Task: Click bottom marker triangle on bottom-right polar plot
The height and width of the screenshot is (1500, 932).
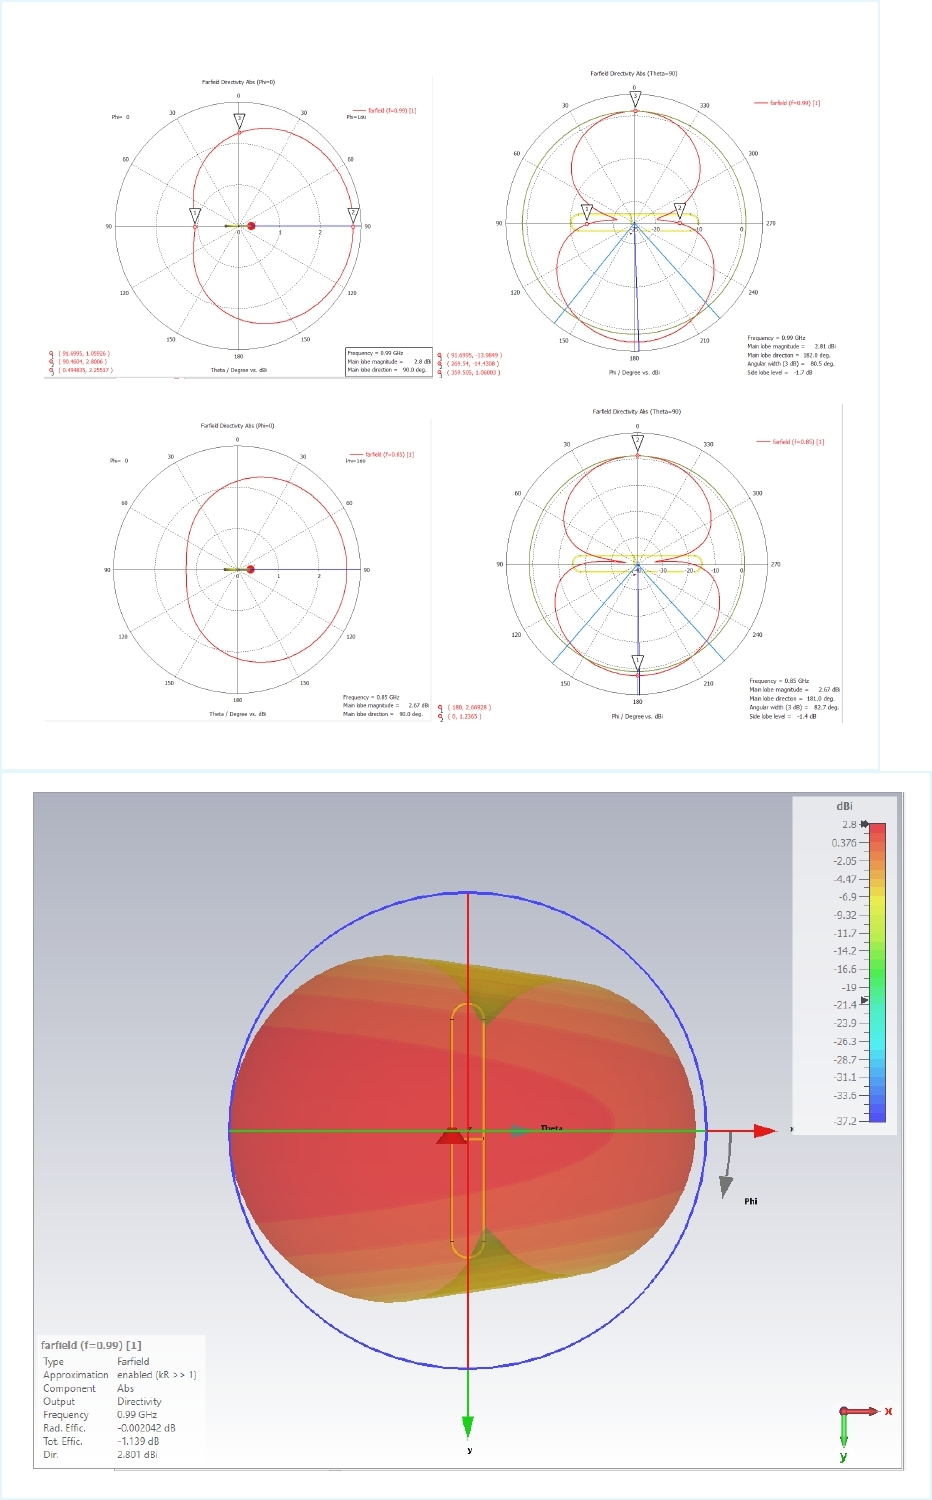Action: [637, 661]
